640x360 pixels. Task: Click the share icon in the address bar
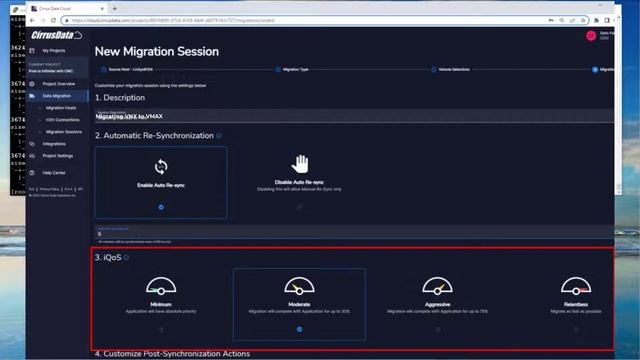click(572, 20)
